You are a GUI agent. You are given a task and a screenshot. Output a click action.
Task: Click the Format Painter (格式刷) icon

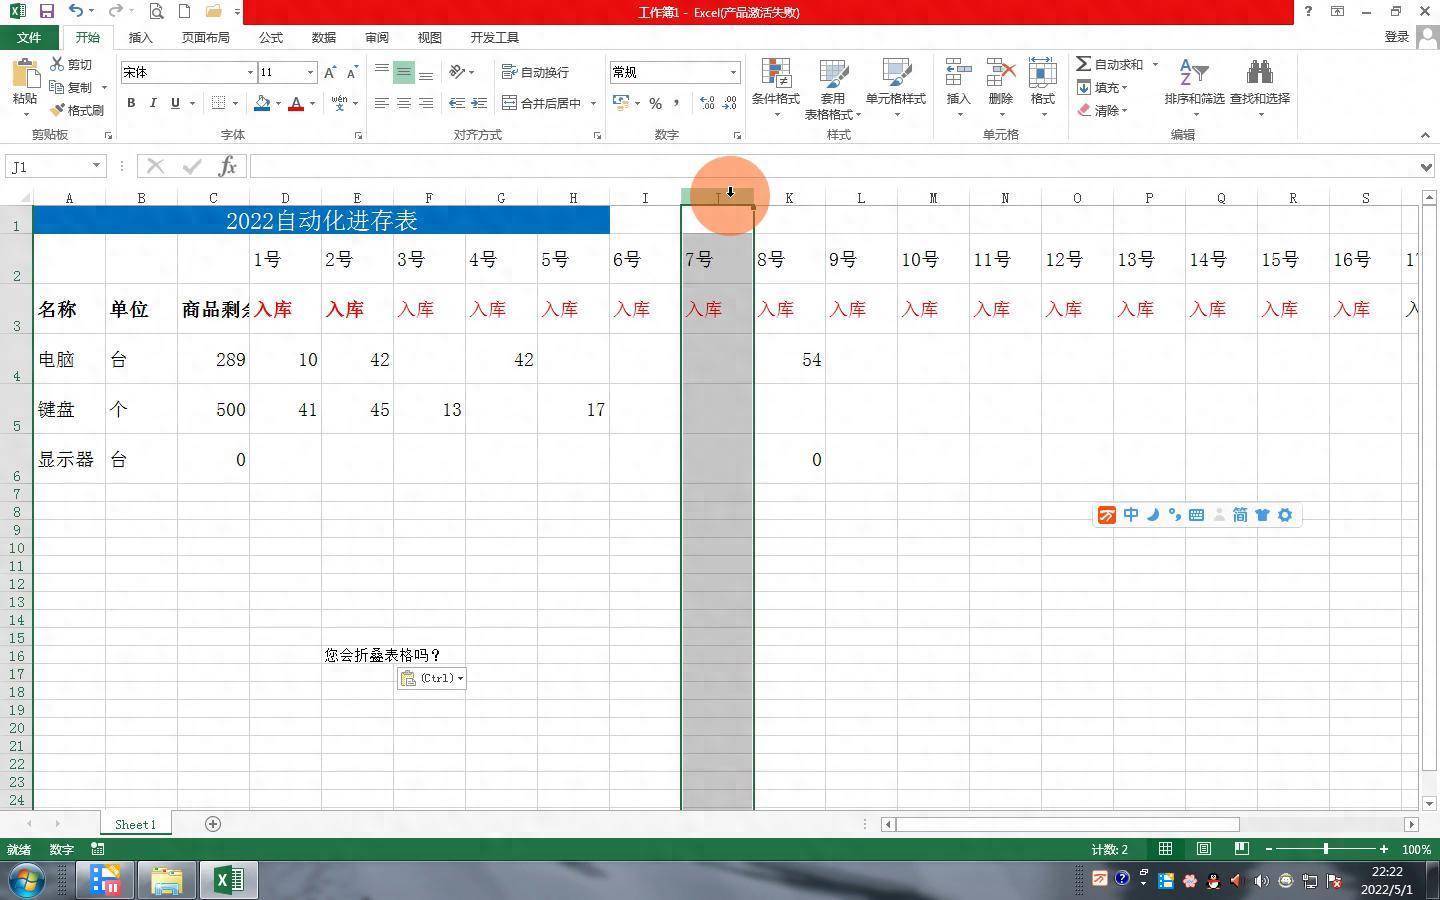[58, 110]
